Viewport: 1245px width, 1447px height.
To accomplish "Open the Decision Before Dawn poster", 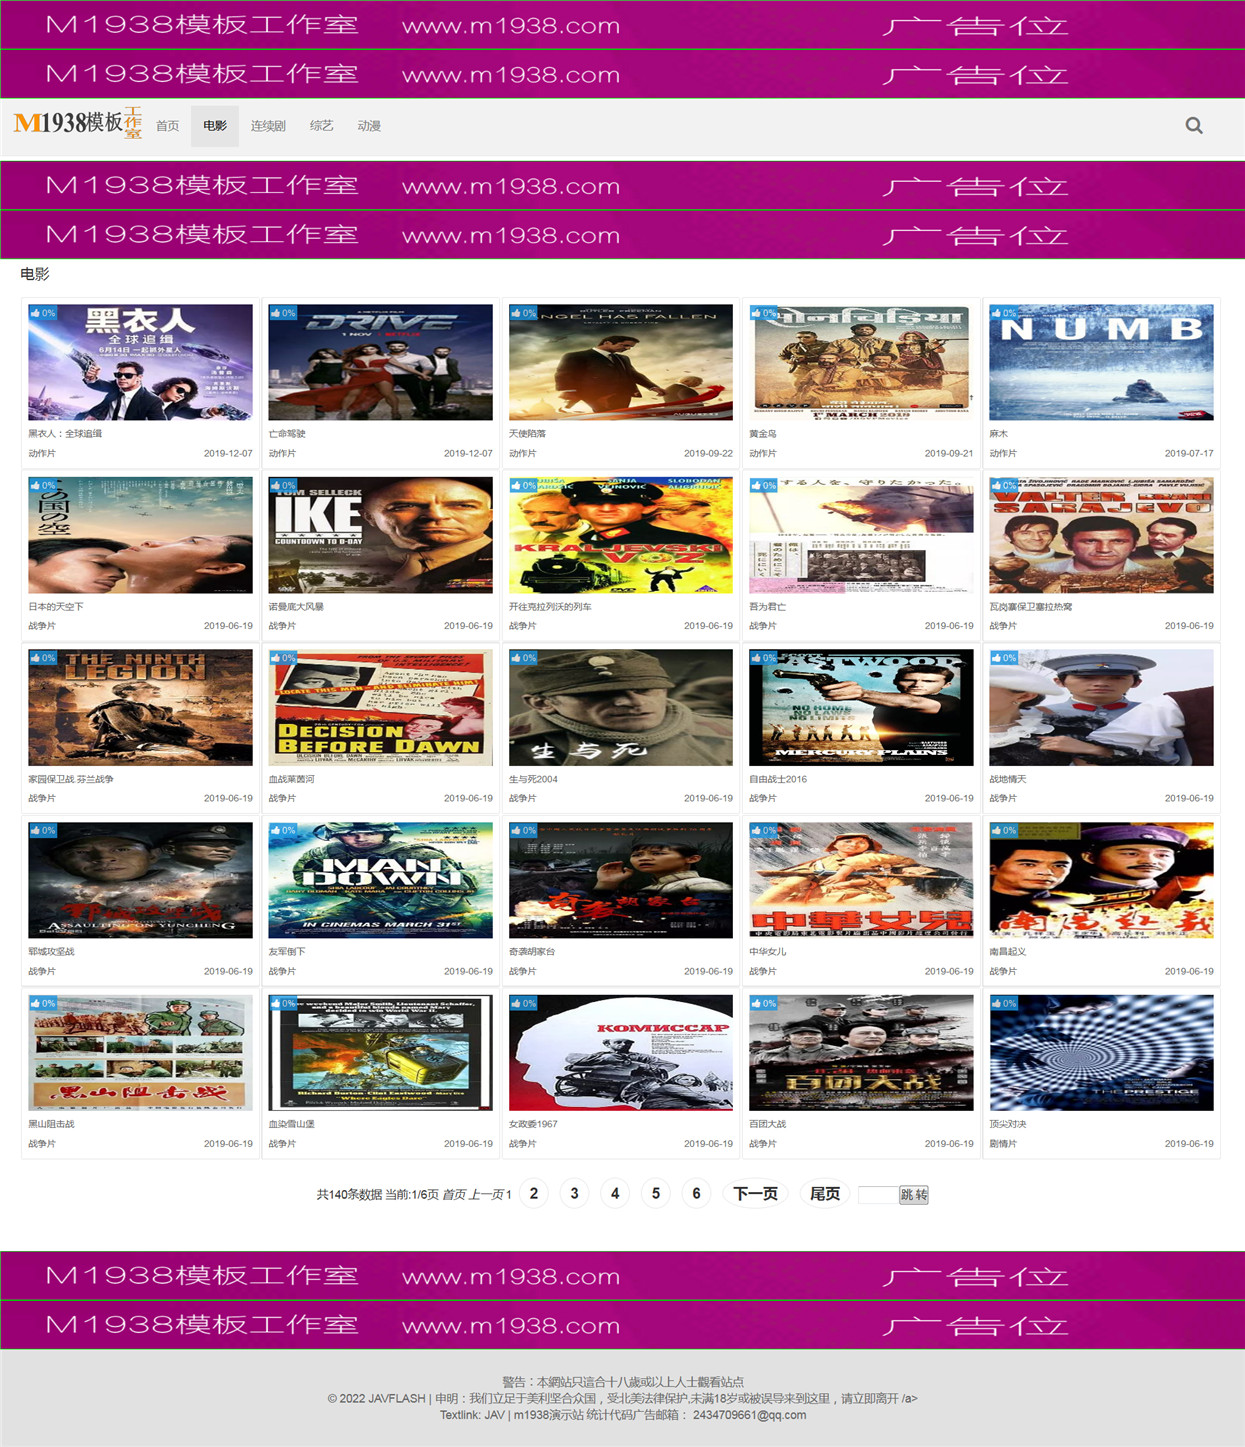I will click(x=380, y=708).
